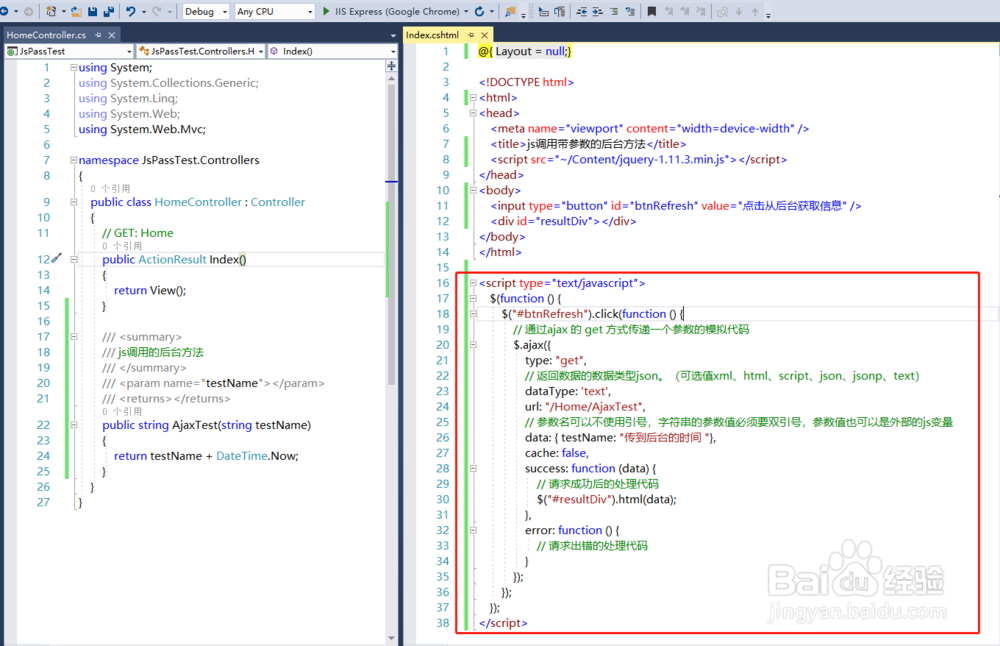Open the undo history dropdown arrow

(143, 11)
